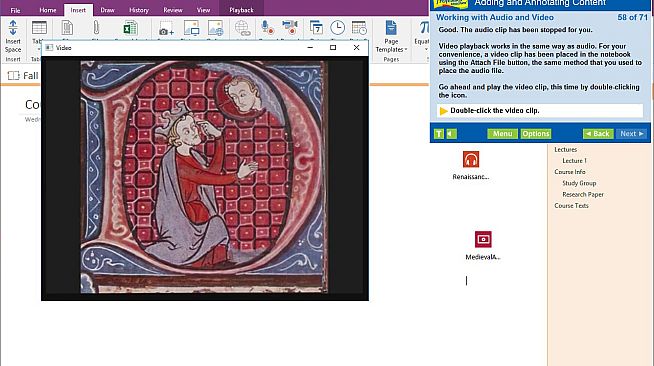Switch to the Home ribbon tab

pyautogui.click(x=48, y=10)
